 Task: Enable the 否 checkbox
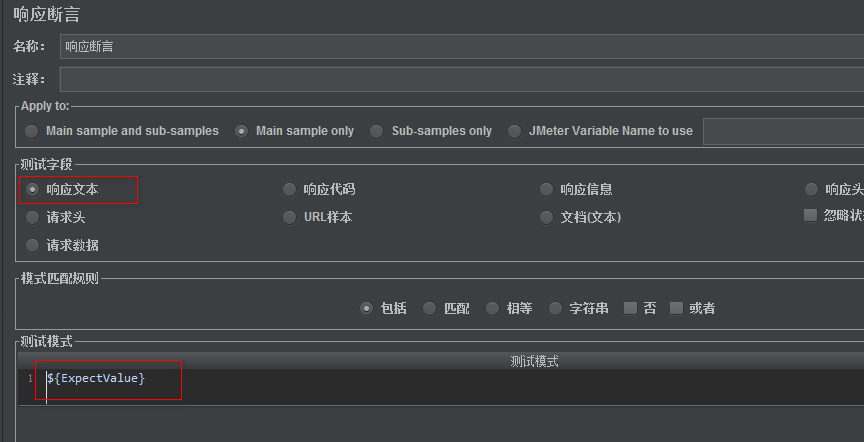click(x=630, y=308)
